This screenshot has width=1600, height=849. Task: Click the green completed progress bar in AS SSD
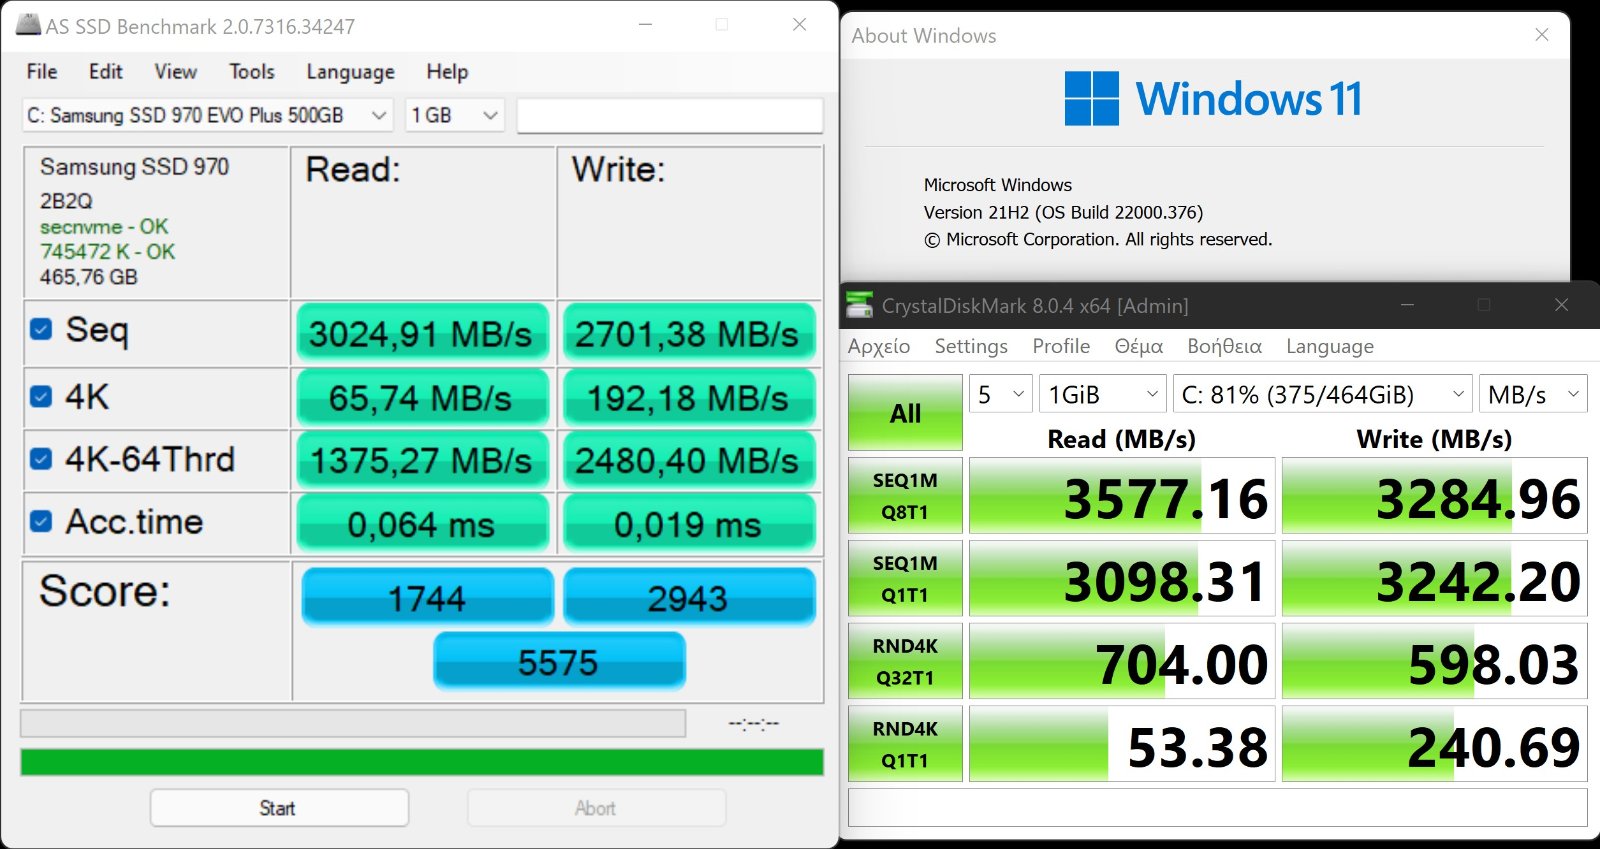tap(422, 762)
